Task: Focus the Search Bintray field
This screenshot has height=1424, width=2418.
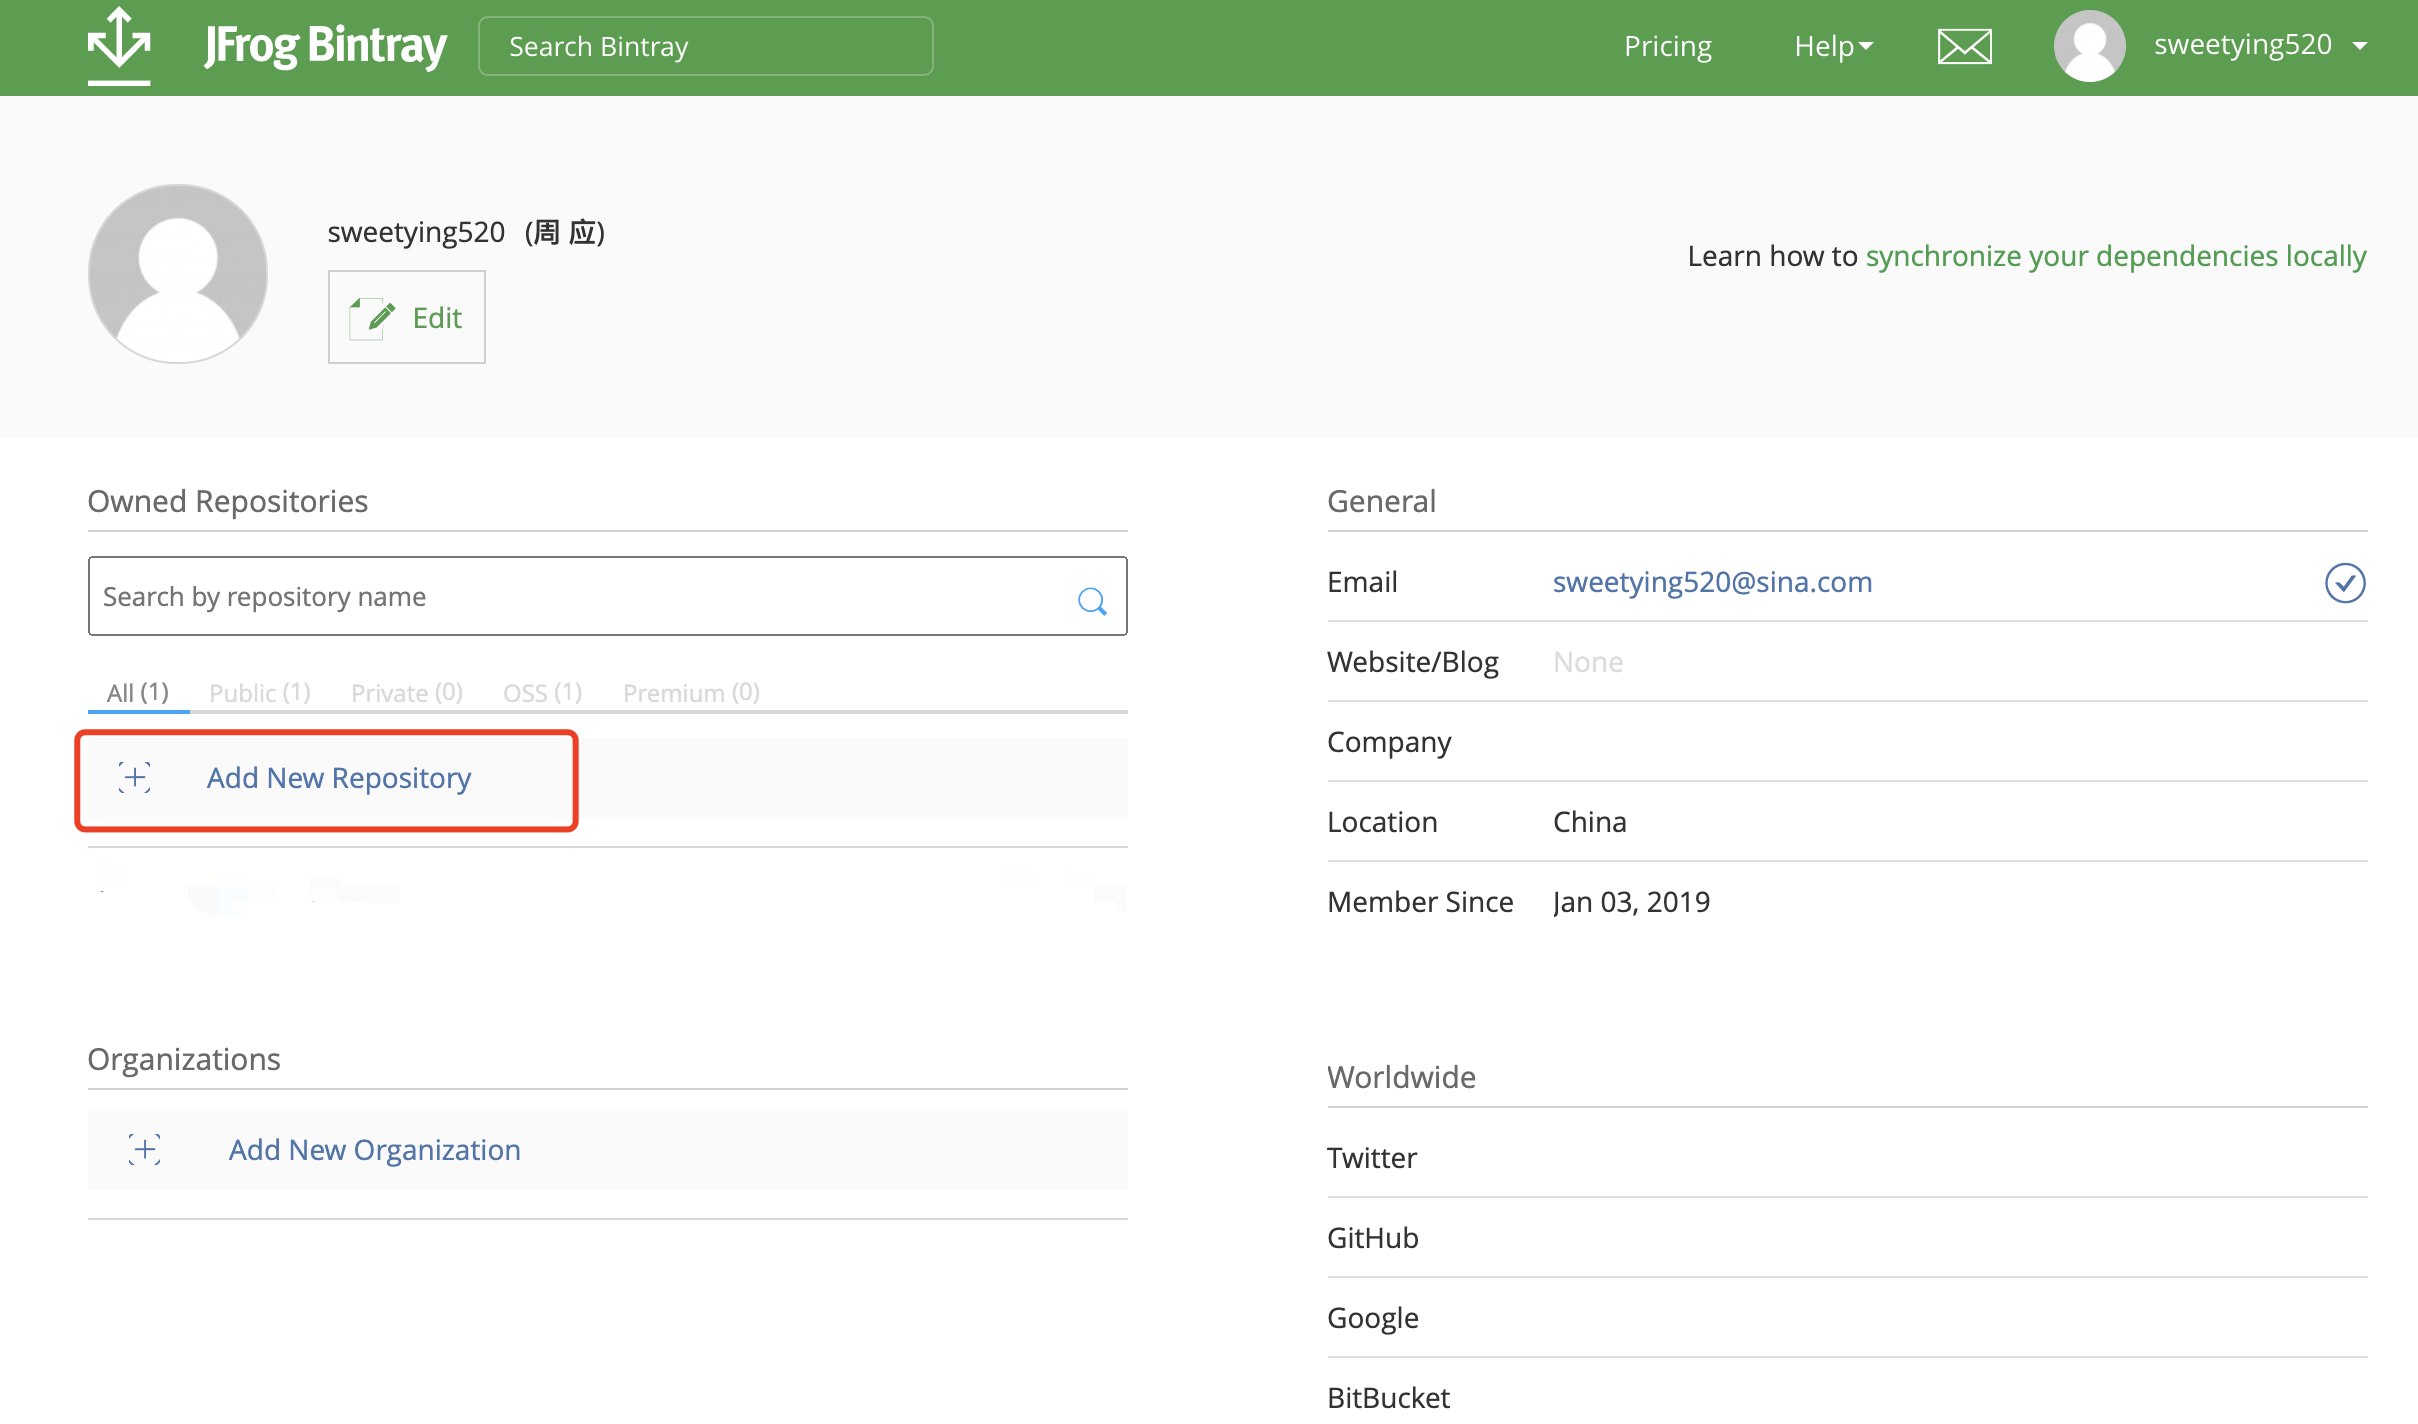Action: coord(705,46)
